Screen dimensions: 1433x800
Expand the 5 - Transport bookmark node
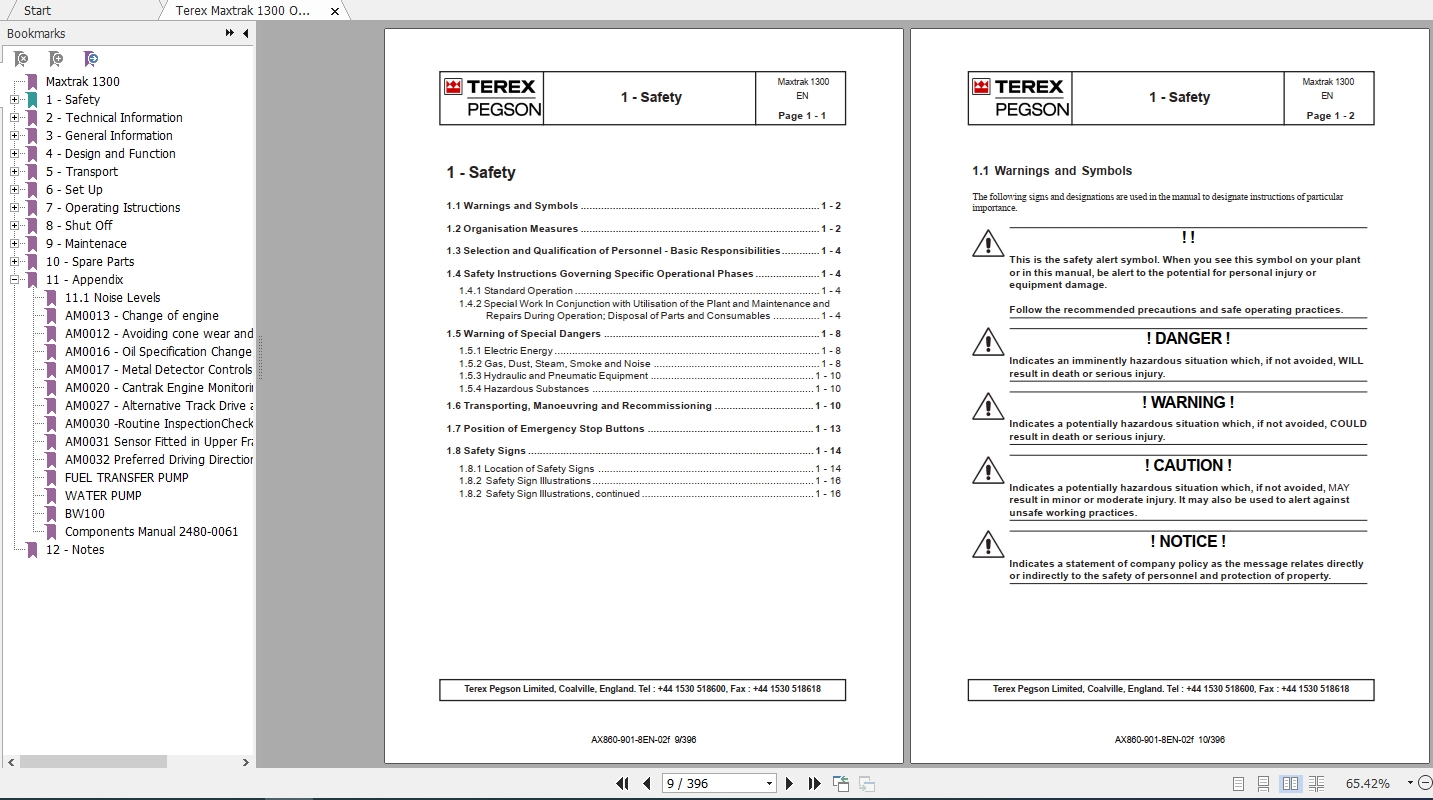pyautogui.click(x=14, y=172)
